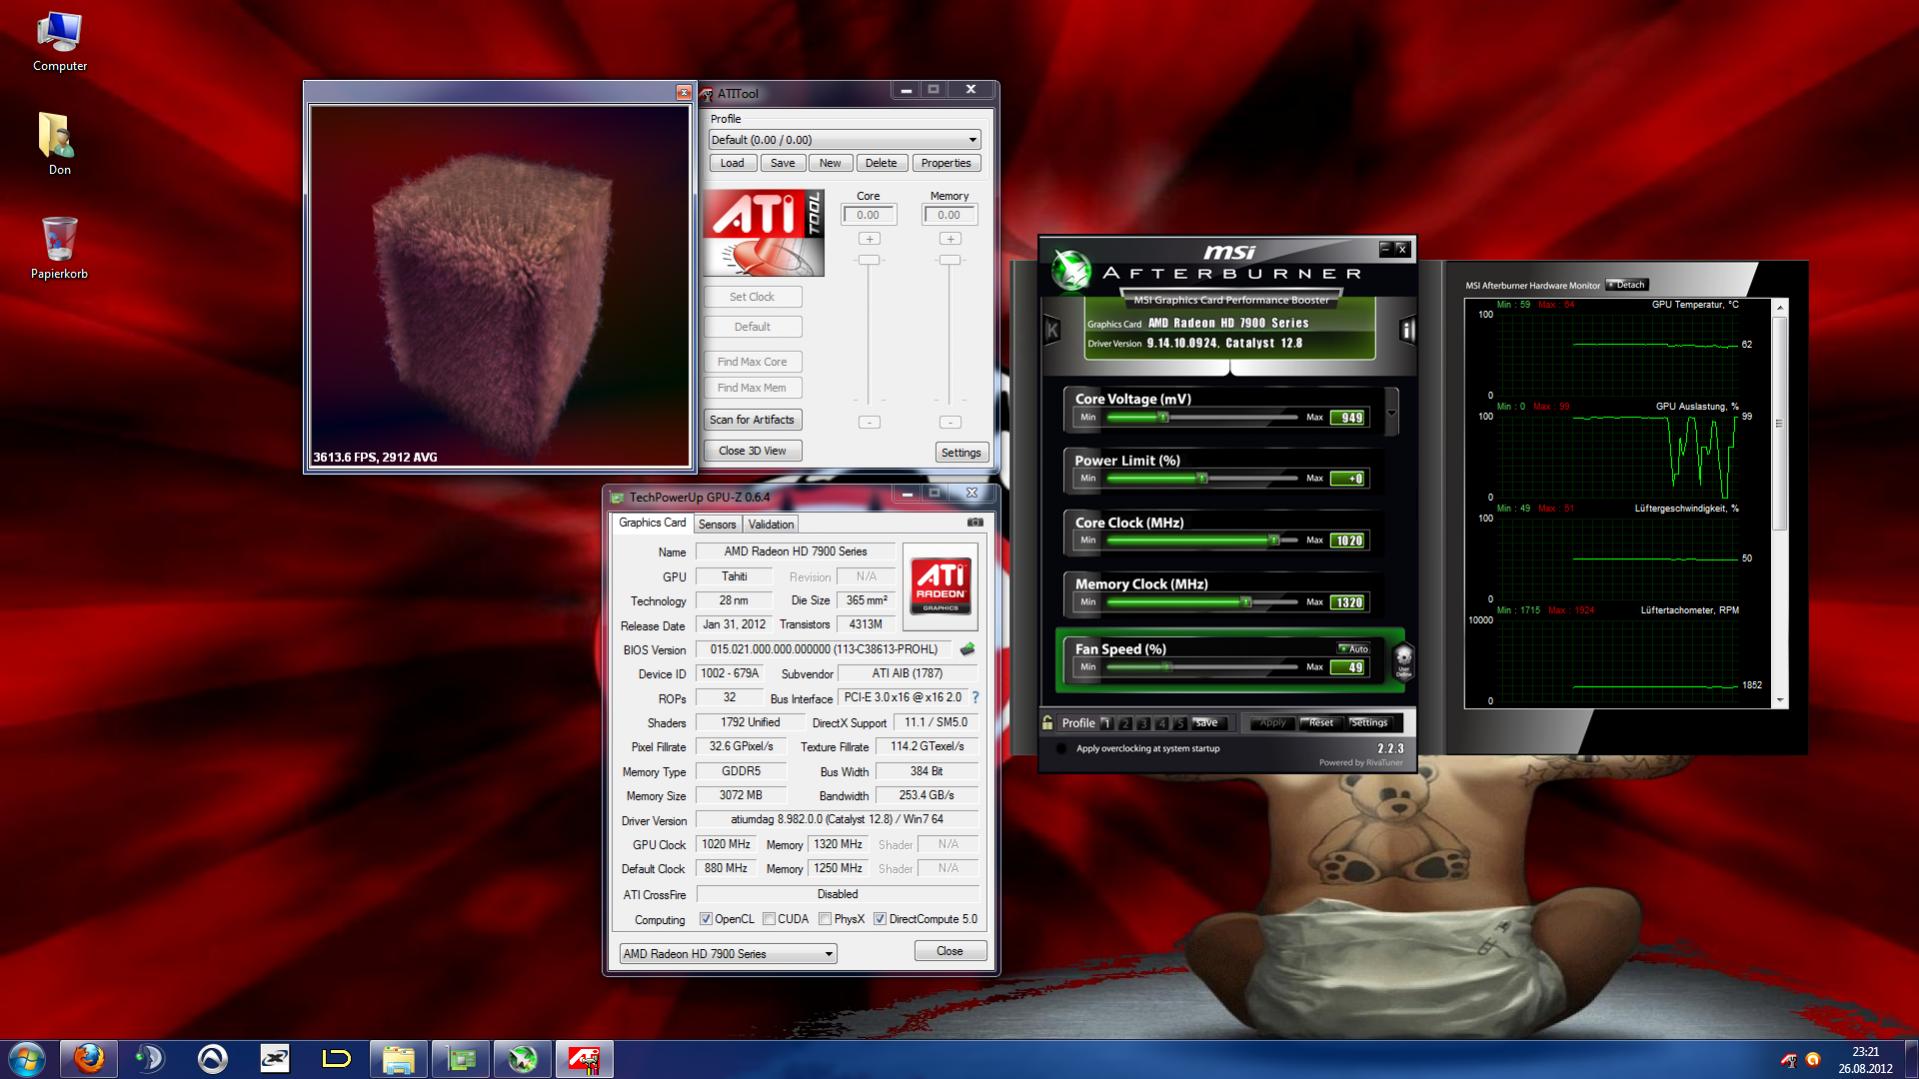Click the ATI Radeon logo in GPU-Z

coord(940,587)
